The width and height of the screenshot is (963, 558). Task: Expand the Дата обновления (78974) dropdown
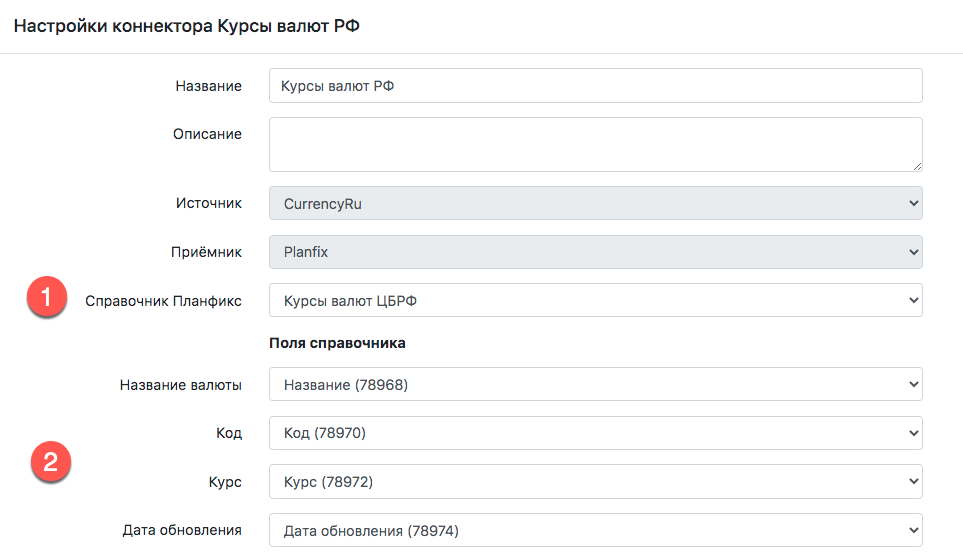pyautogui.click(x=595, y=530)
